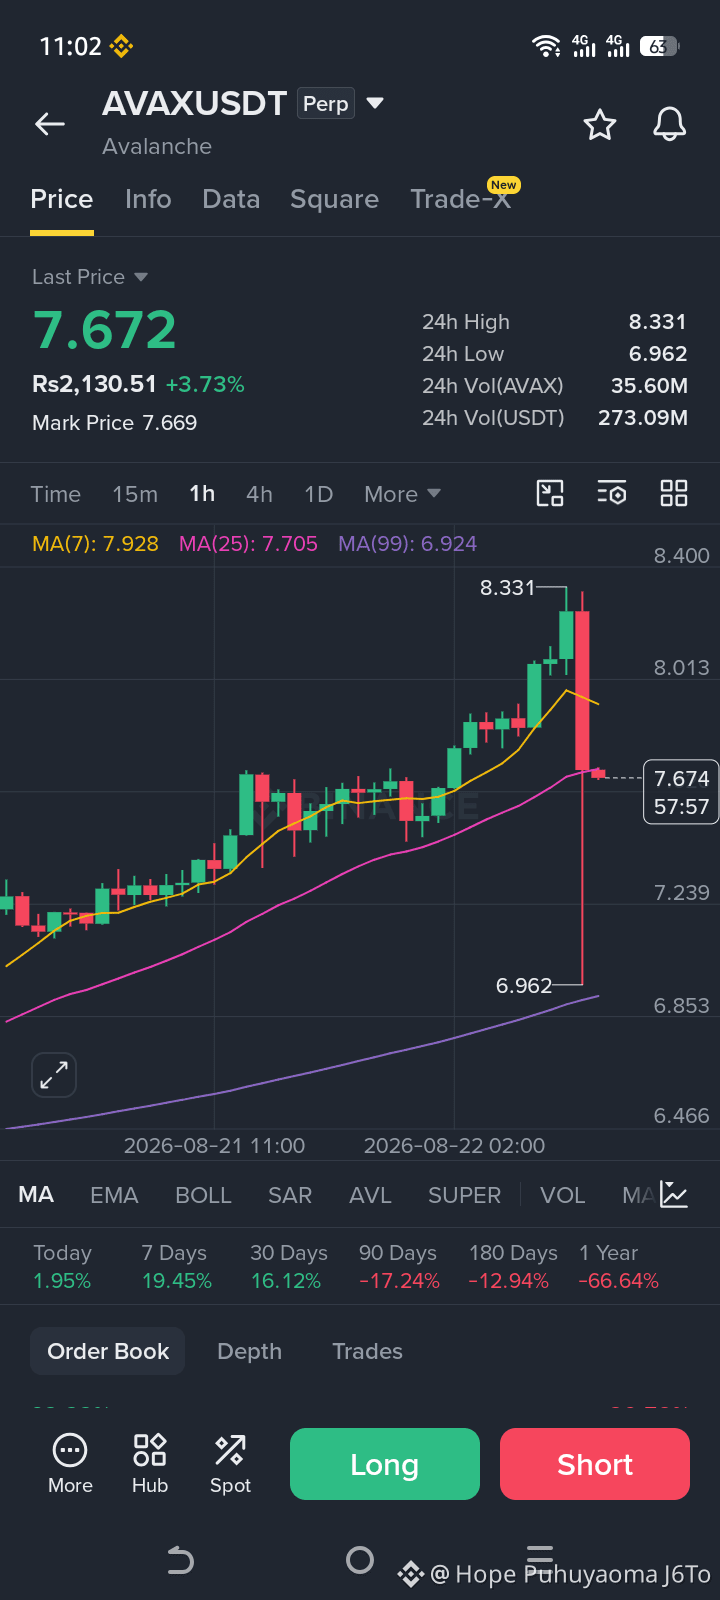Select the SUPER indicator
Image resolution: width=720 pixels, height=1600 pixels.
click(464, 1195)
